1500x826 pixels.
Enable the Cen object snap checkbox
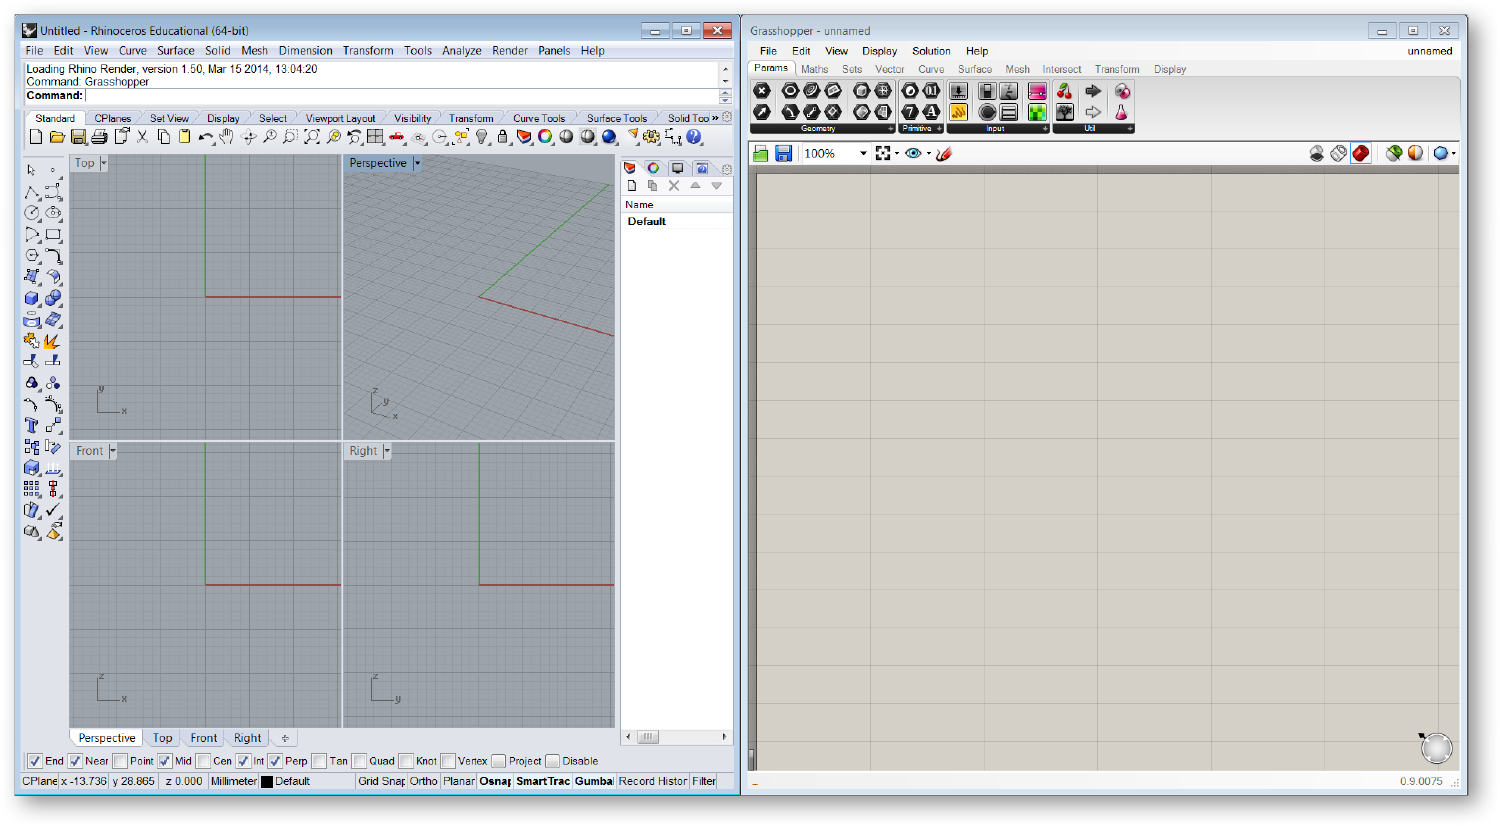pos(204,761)
